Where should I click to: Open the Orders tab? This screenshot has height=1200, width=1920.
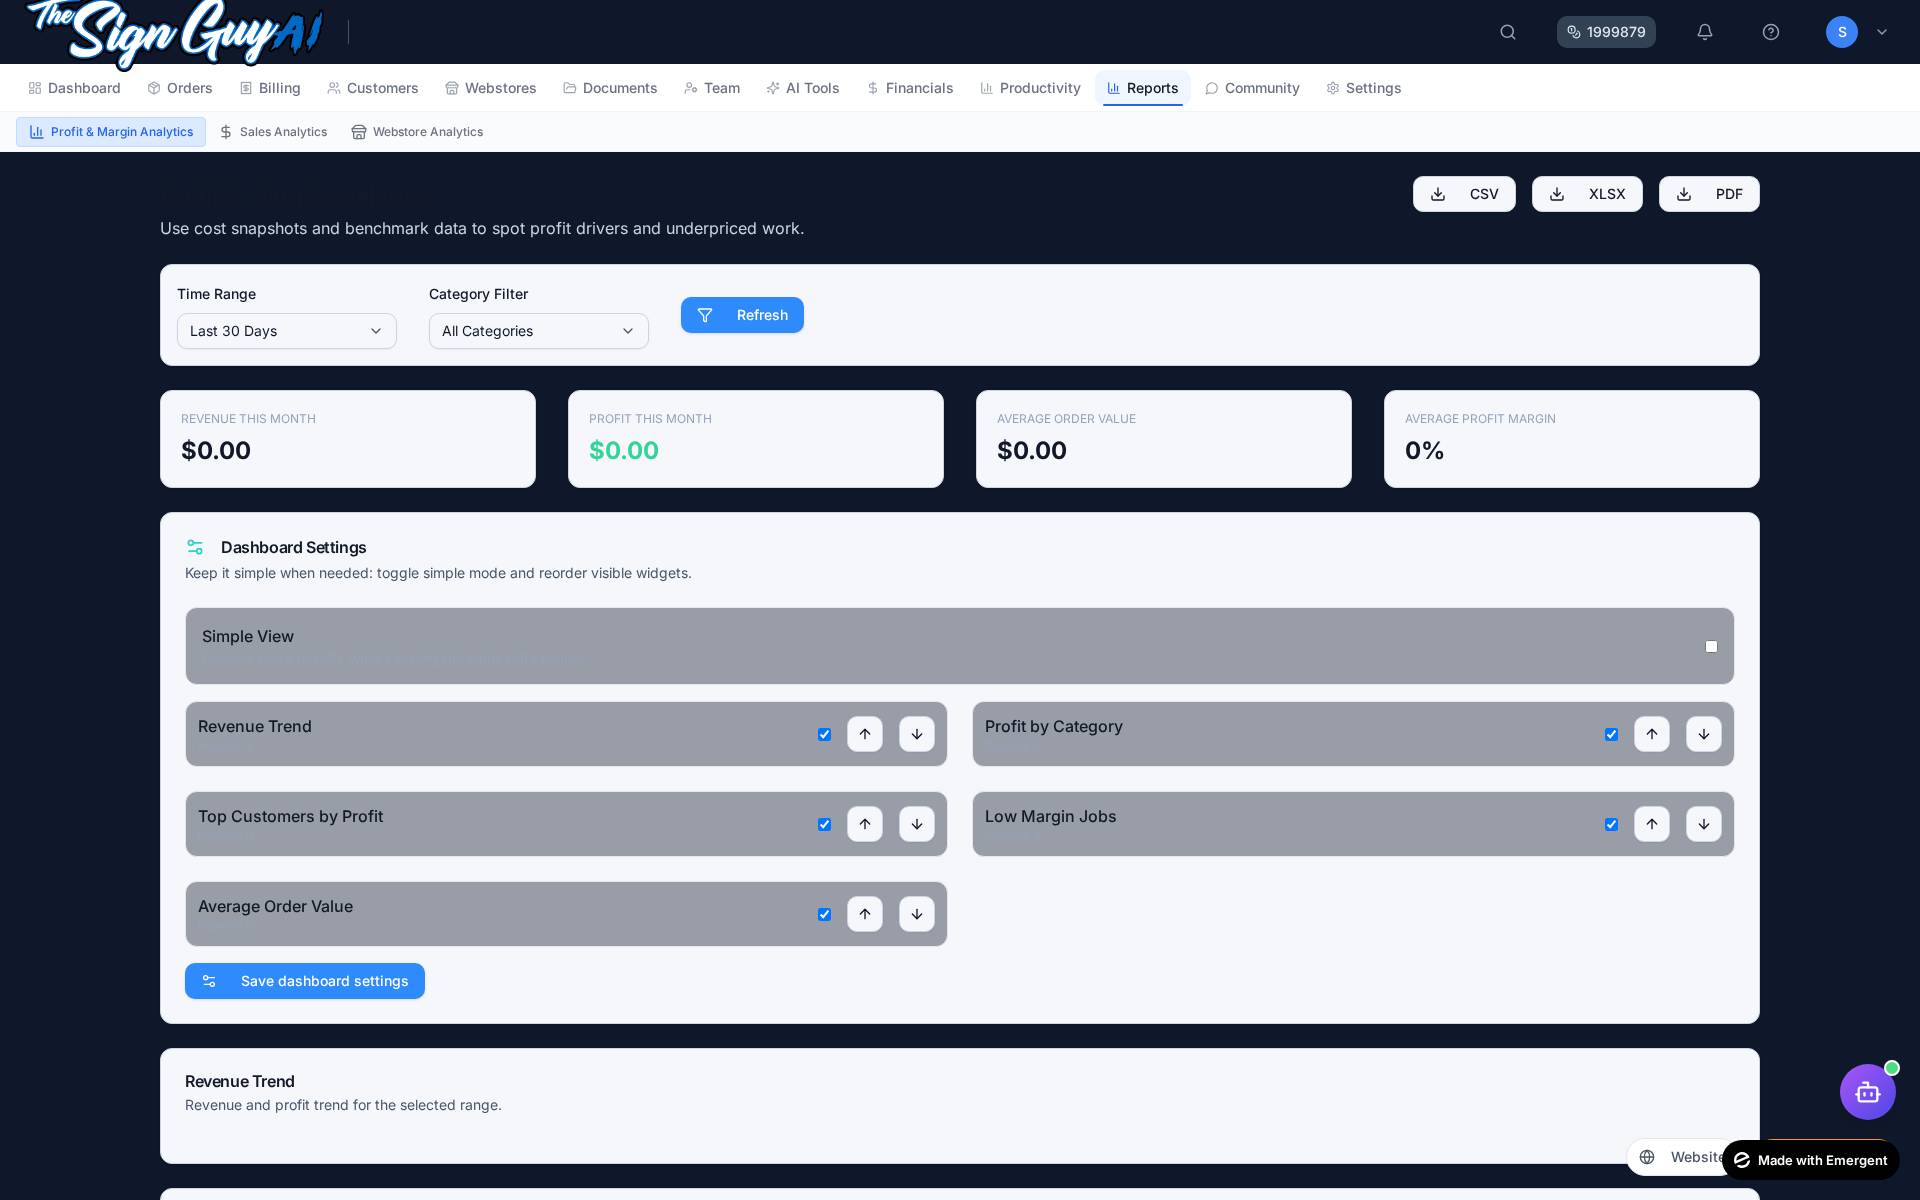(x=180, y=88)
